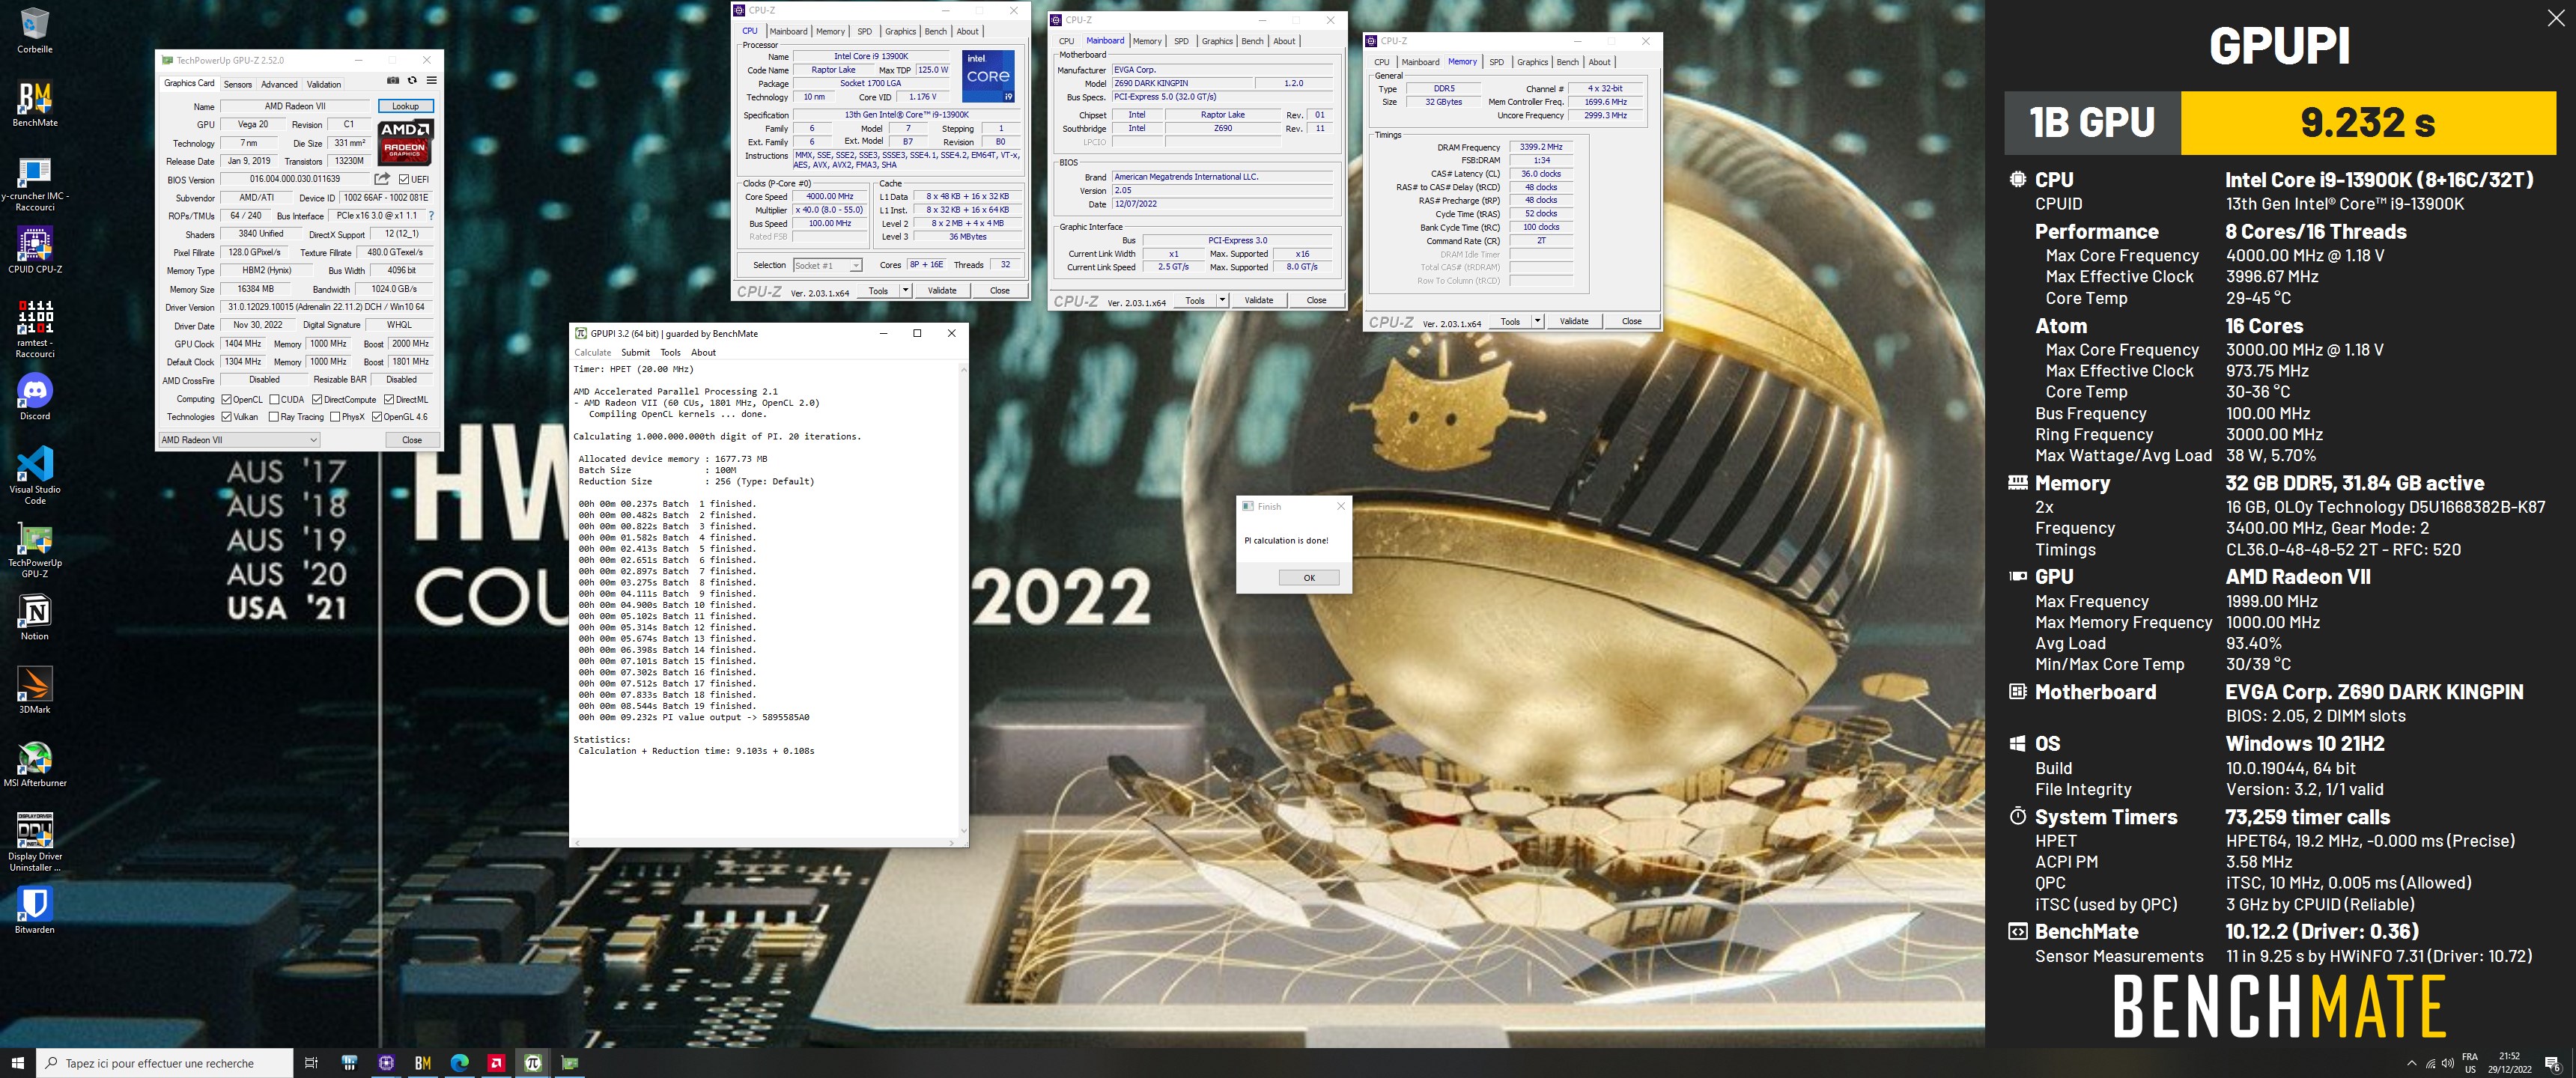The height and width of the screenshot is (1078, 2576).
Task: Open the Windows Start menu
Action: point(17,1063)
